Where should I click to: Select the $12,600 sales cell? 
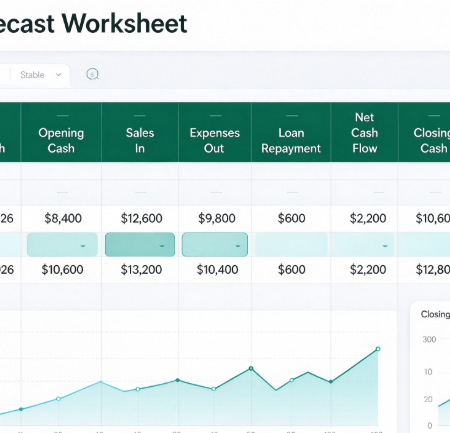pyautogui.click(x=141, y=218)
